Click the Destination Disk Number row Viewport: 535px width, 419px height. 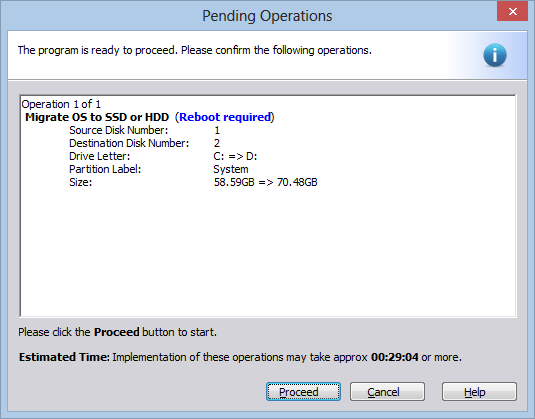coord(144,143)
